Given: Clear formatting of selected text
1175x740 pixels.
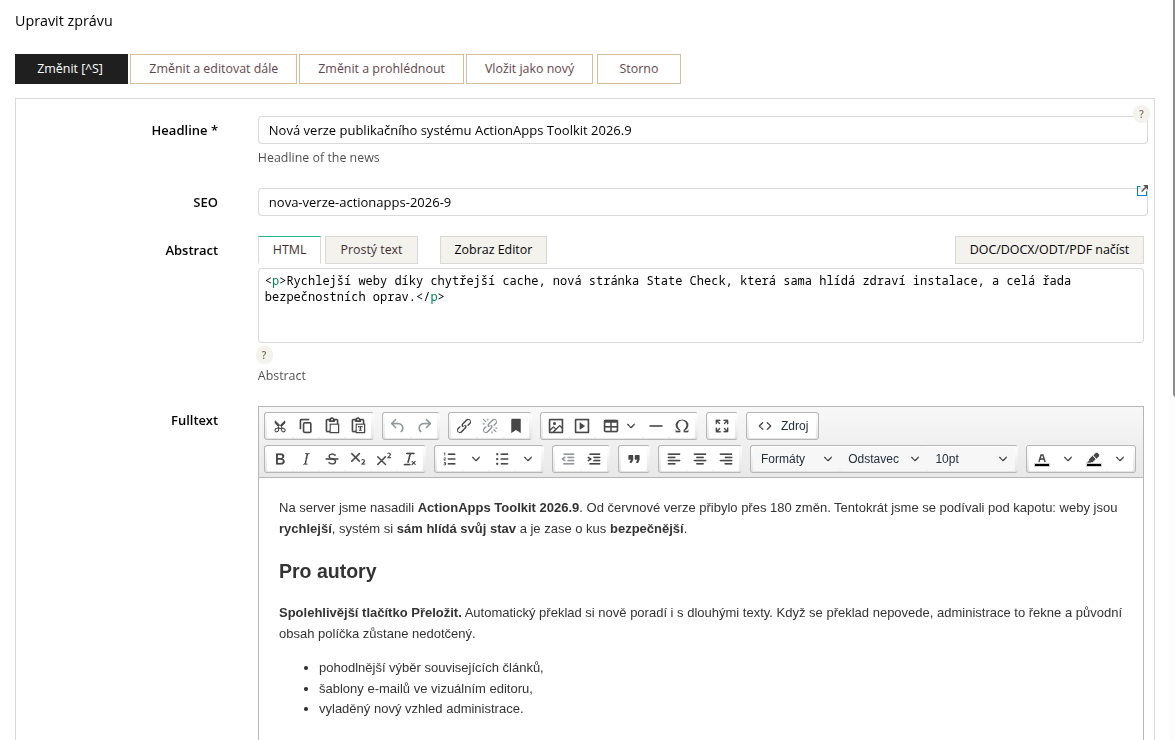Looking at the screenshot, I should point(410,459).
